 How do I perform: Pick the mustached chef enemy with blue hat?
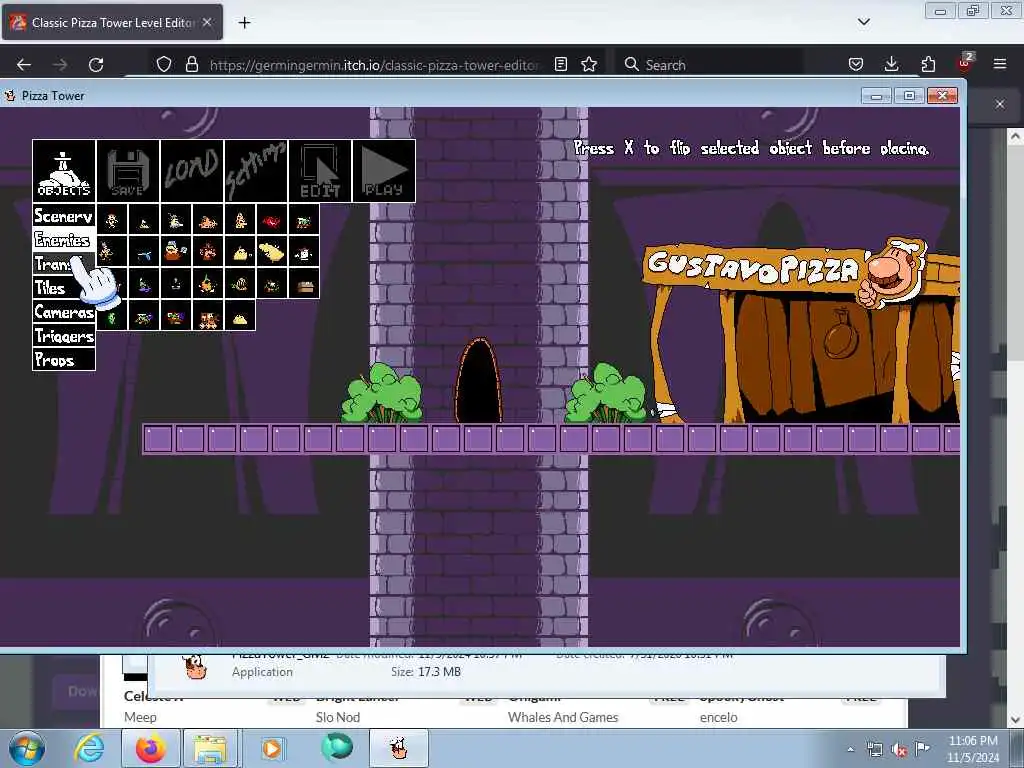coord(176,252)
